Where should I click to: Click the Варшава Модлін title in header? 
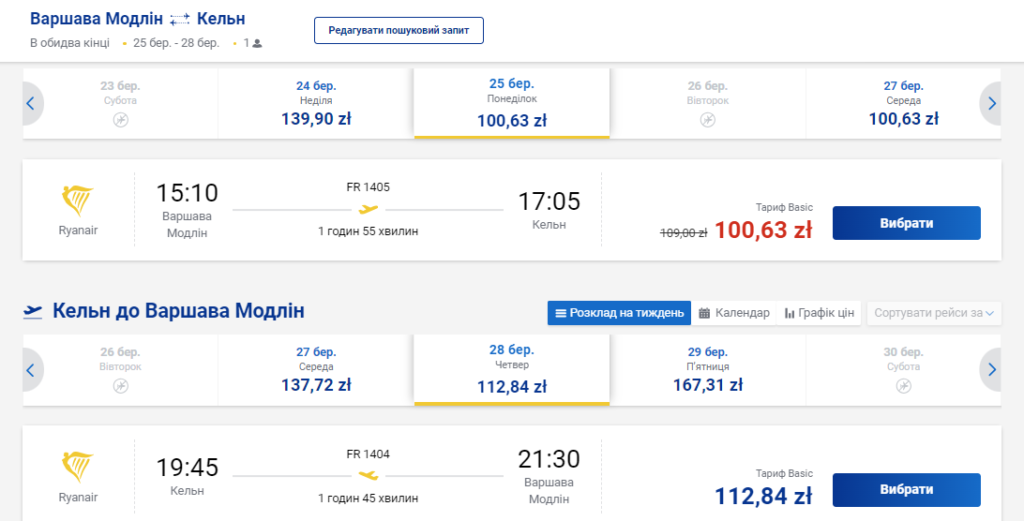click(x=96, y=18)
